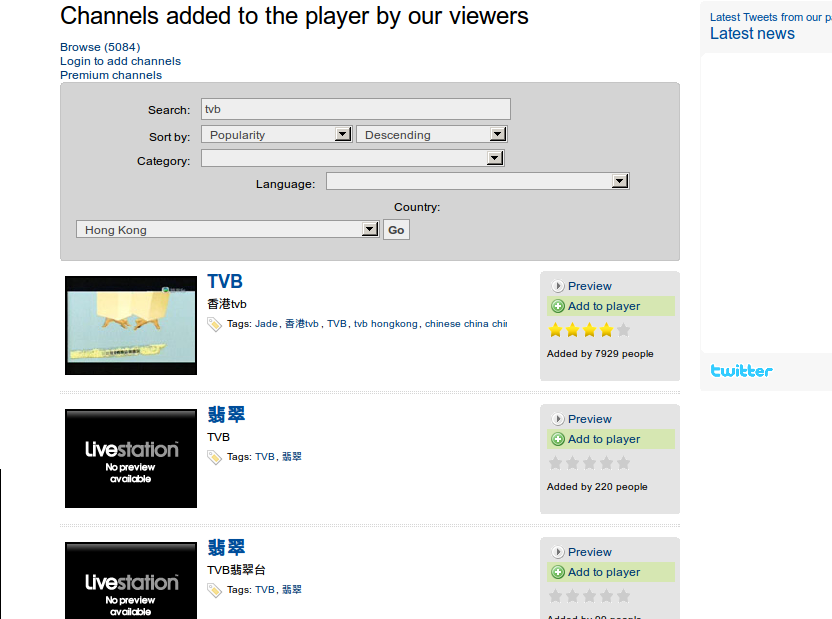This screenshot has height=619, width=832.
Task: Open the Language dropdown
Action: 478,182
